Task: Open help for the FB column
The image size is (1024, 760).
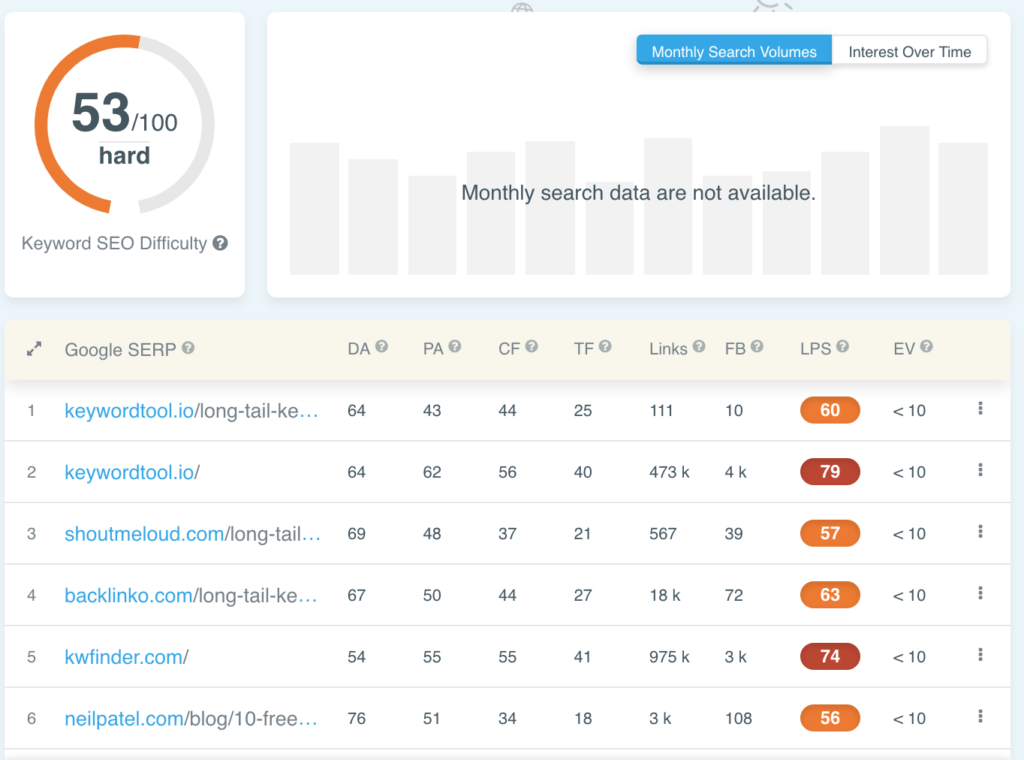Action: coord(757,348)
